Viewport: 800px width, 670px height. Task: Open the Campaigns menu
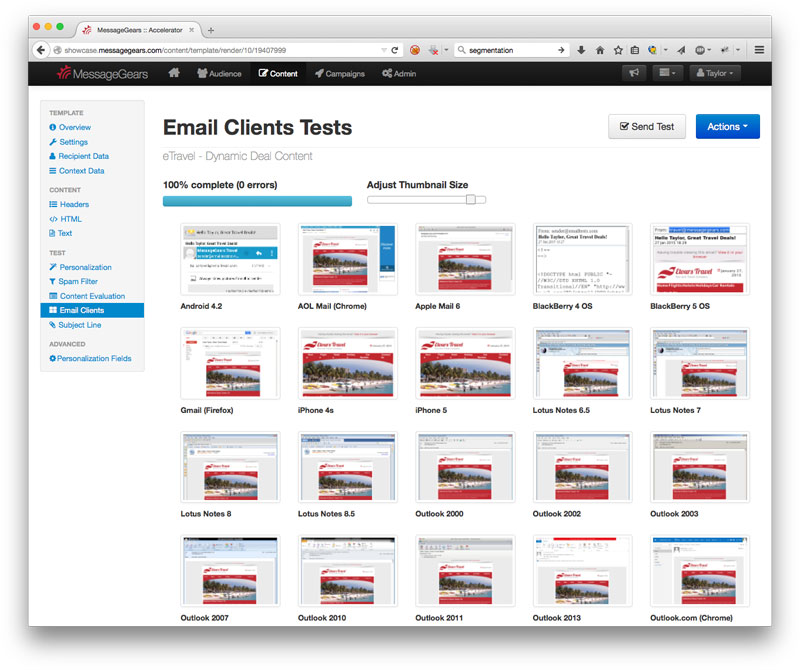(x=340, y=73)
